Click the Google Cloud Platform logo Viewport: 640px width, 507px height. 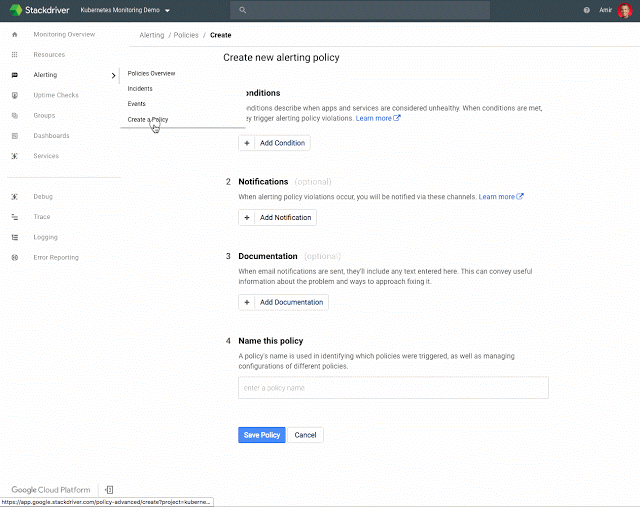pyautogui.click(x=51, y=489)
